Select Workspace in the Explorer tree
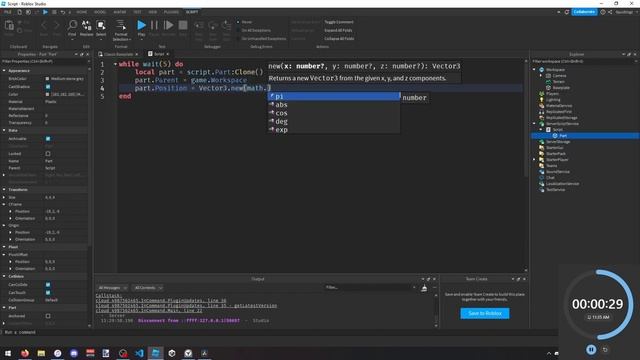The image size is (640, 360). [x=556, y=70]
